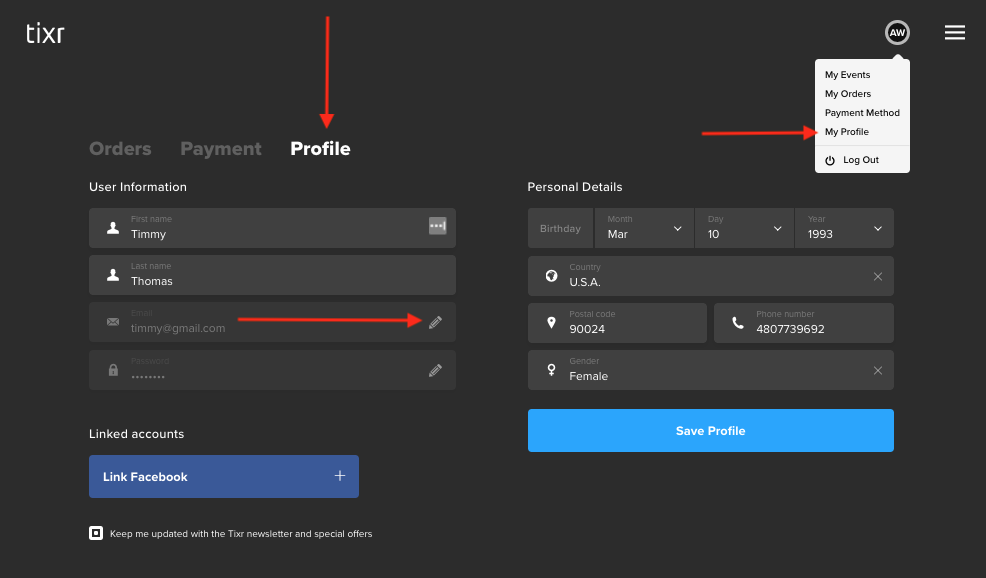Open the birthday Day dropdown

pyautogui.click(x=745, y=228)
